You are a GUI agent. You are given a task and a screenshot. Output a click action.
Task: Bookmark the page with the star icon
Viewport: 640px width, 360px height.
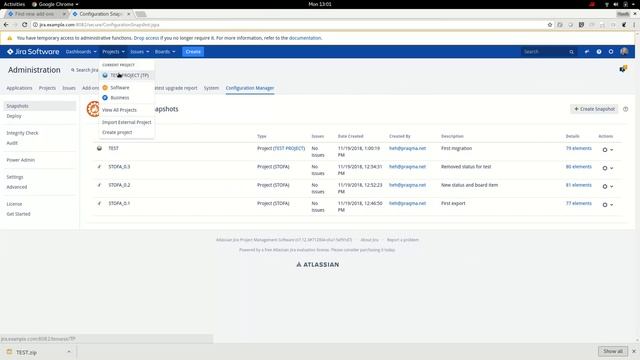[550, 25]
